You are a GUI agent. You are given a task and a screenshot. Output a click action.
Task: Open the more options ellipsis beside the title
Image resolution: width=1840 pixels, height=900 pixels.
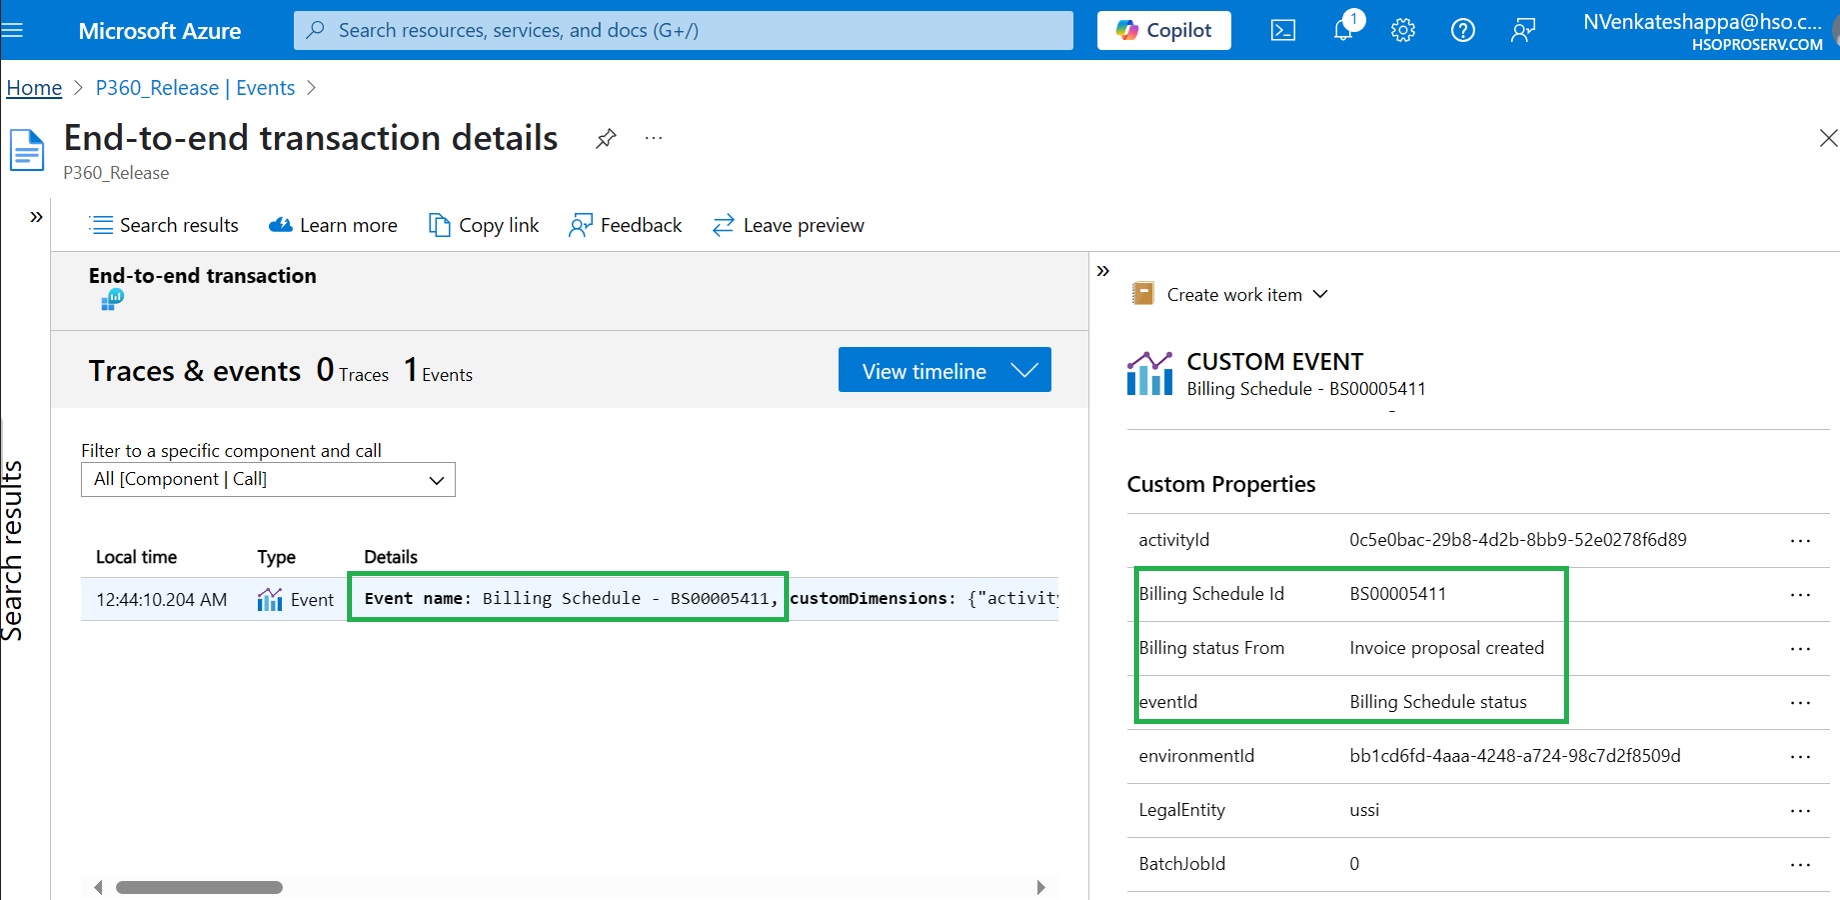(x=654, y=138)
